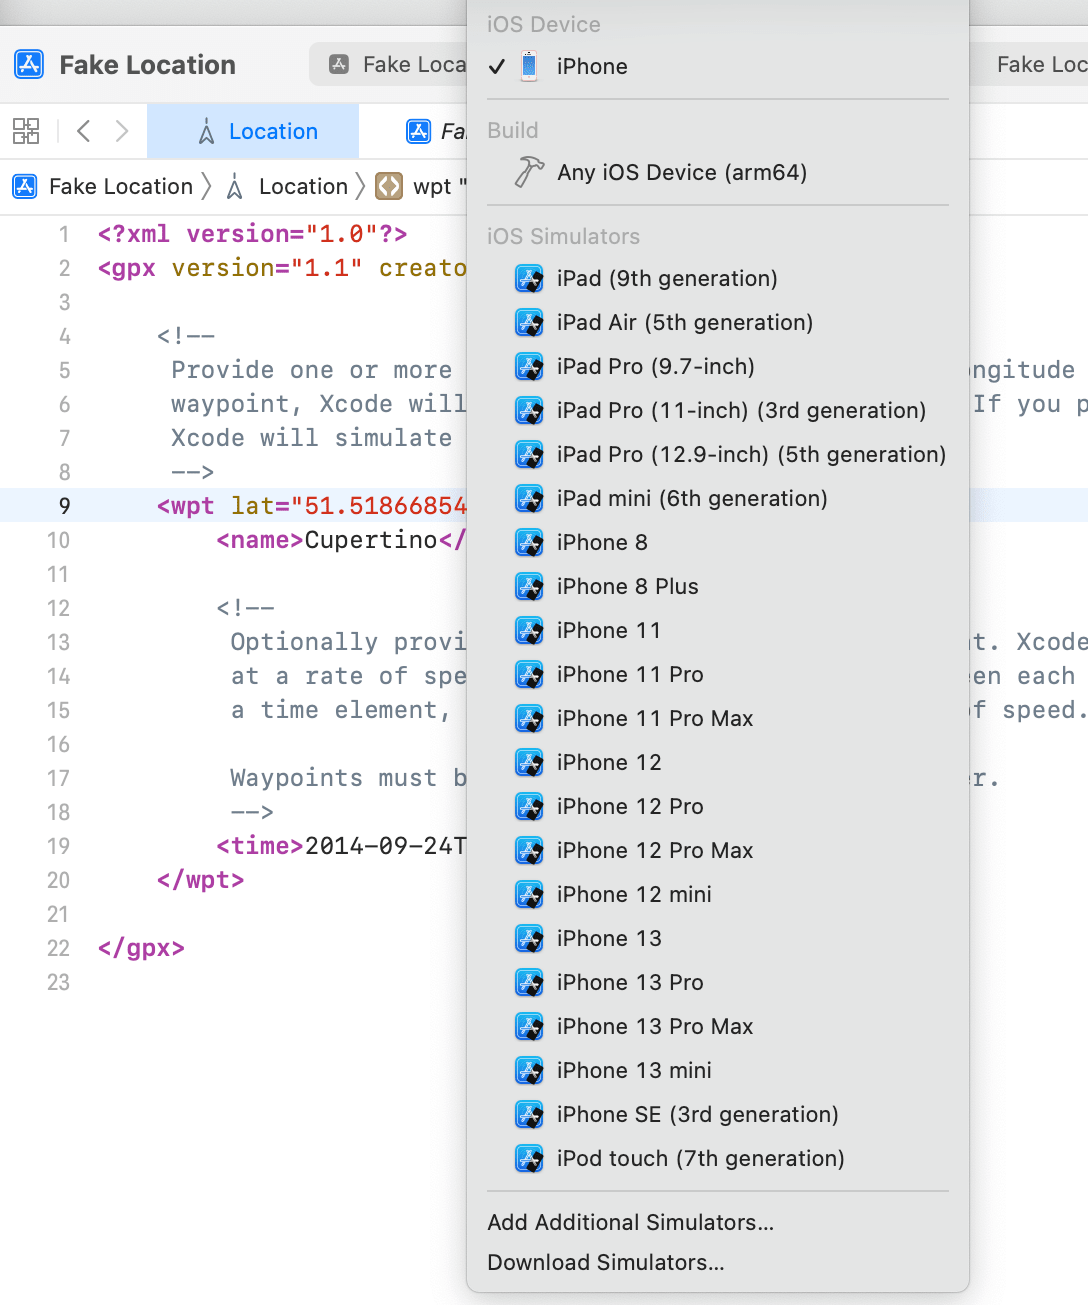Select iPhone 12 Pro simulator
Screen dimensions: 1088x1305
tap(718, 806)
